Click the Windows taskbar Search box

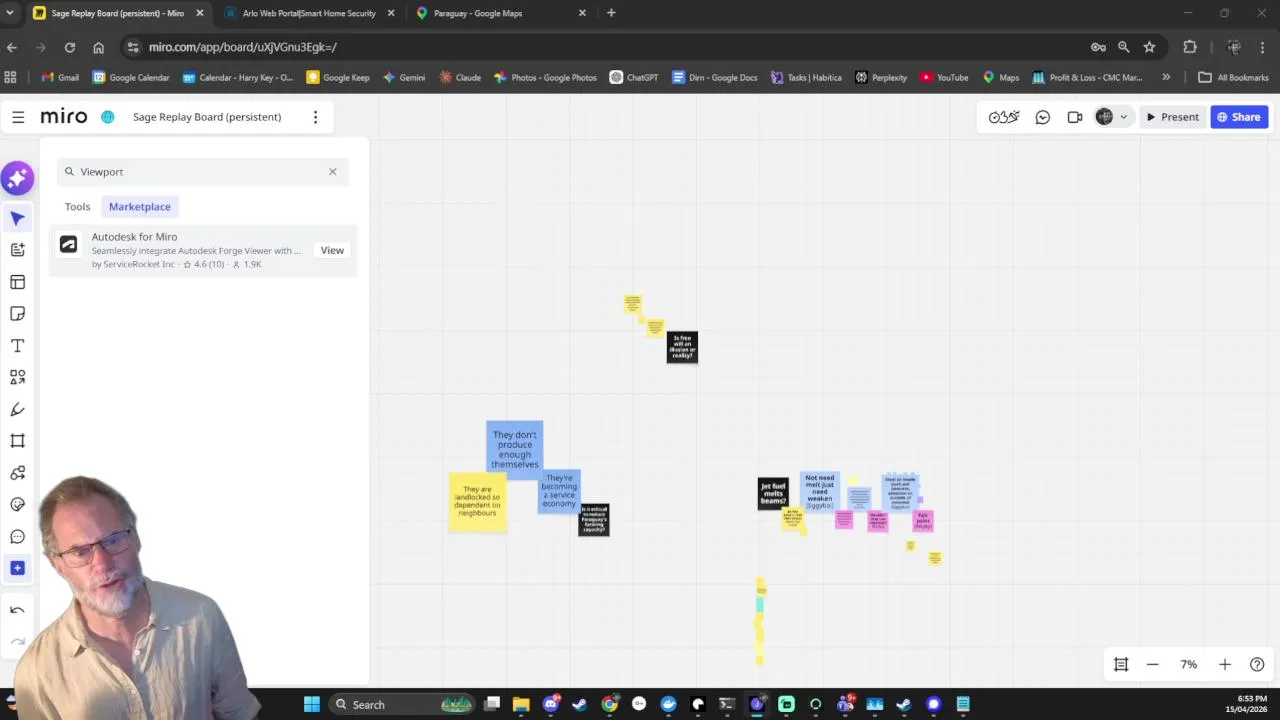pos(400,704)
